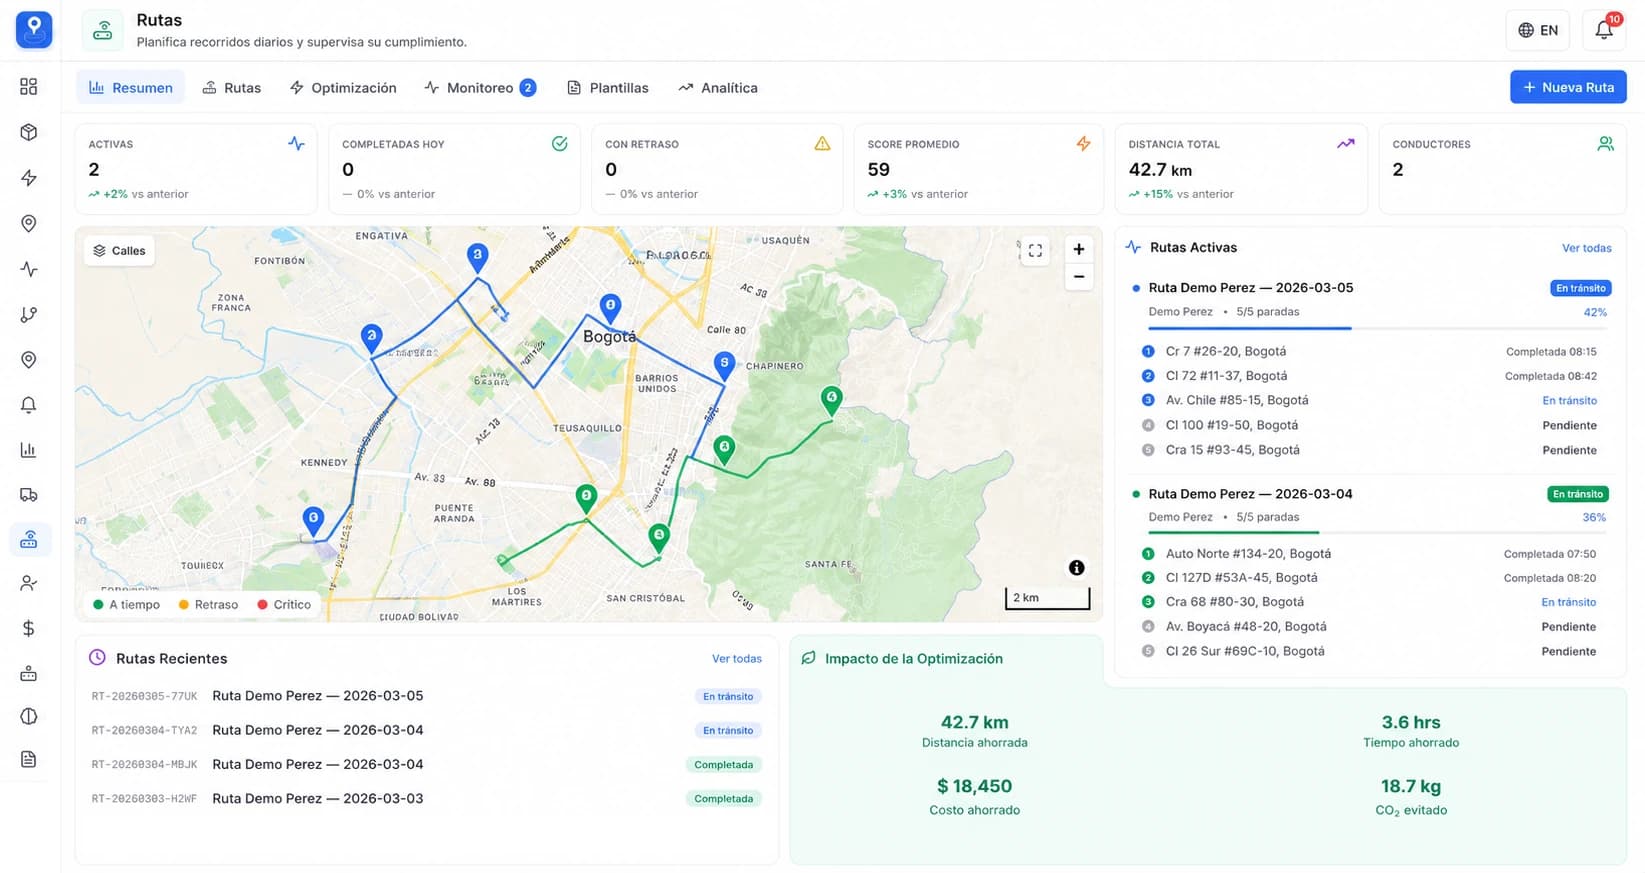1645x873 pixels.
Task: Open the dollar sign sidebar icon
Action: (29, 628)
